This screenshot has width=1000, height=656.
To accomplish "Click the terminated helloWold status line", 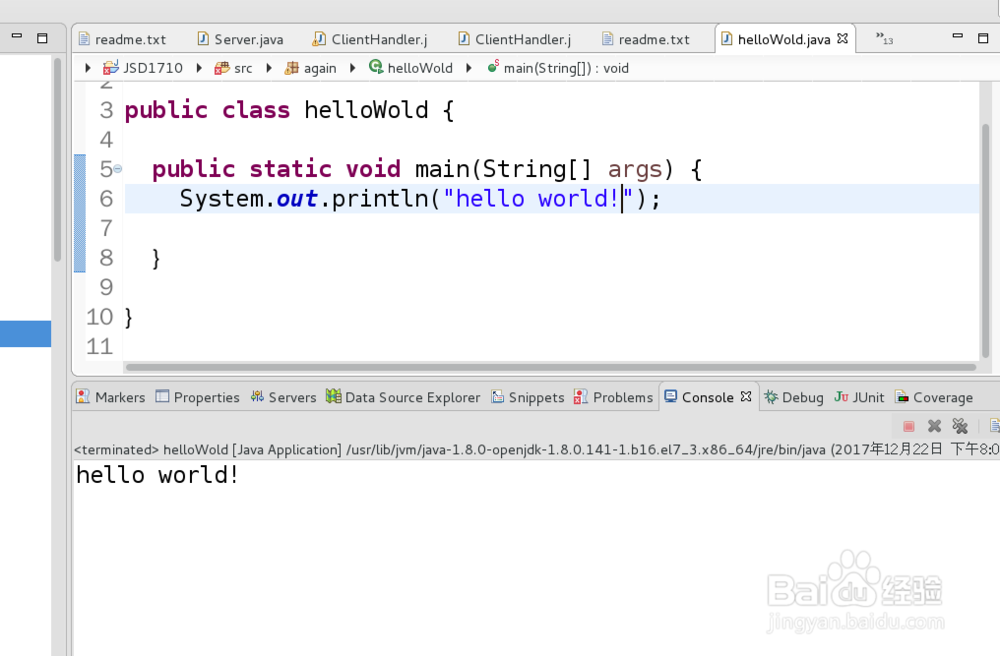I will point(536,449).
